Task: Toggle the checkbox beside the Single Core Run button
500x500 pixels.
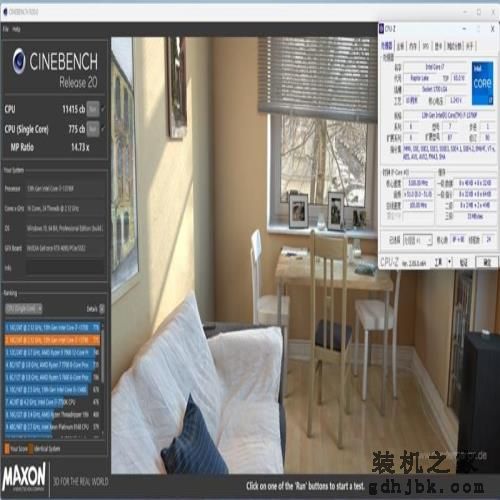Action: (x=103, y=129)
